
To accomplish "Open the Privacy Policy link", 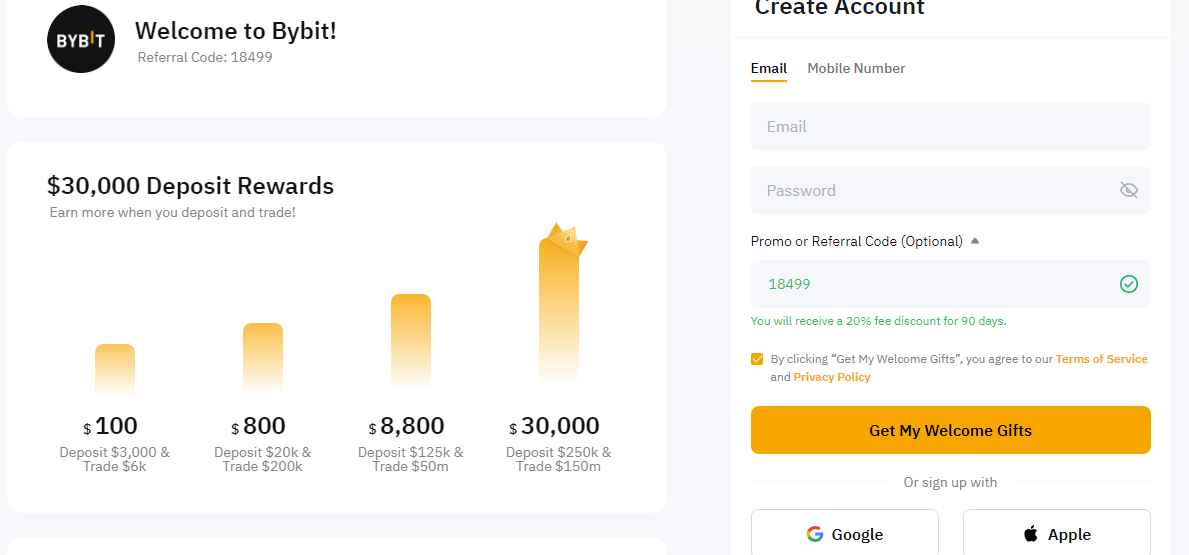I will click(832, 377).
